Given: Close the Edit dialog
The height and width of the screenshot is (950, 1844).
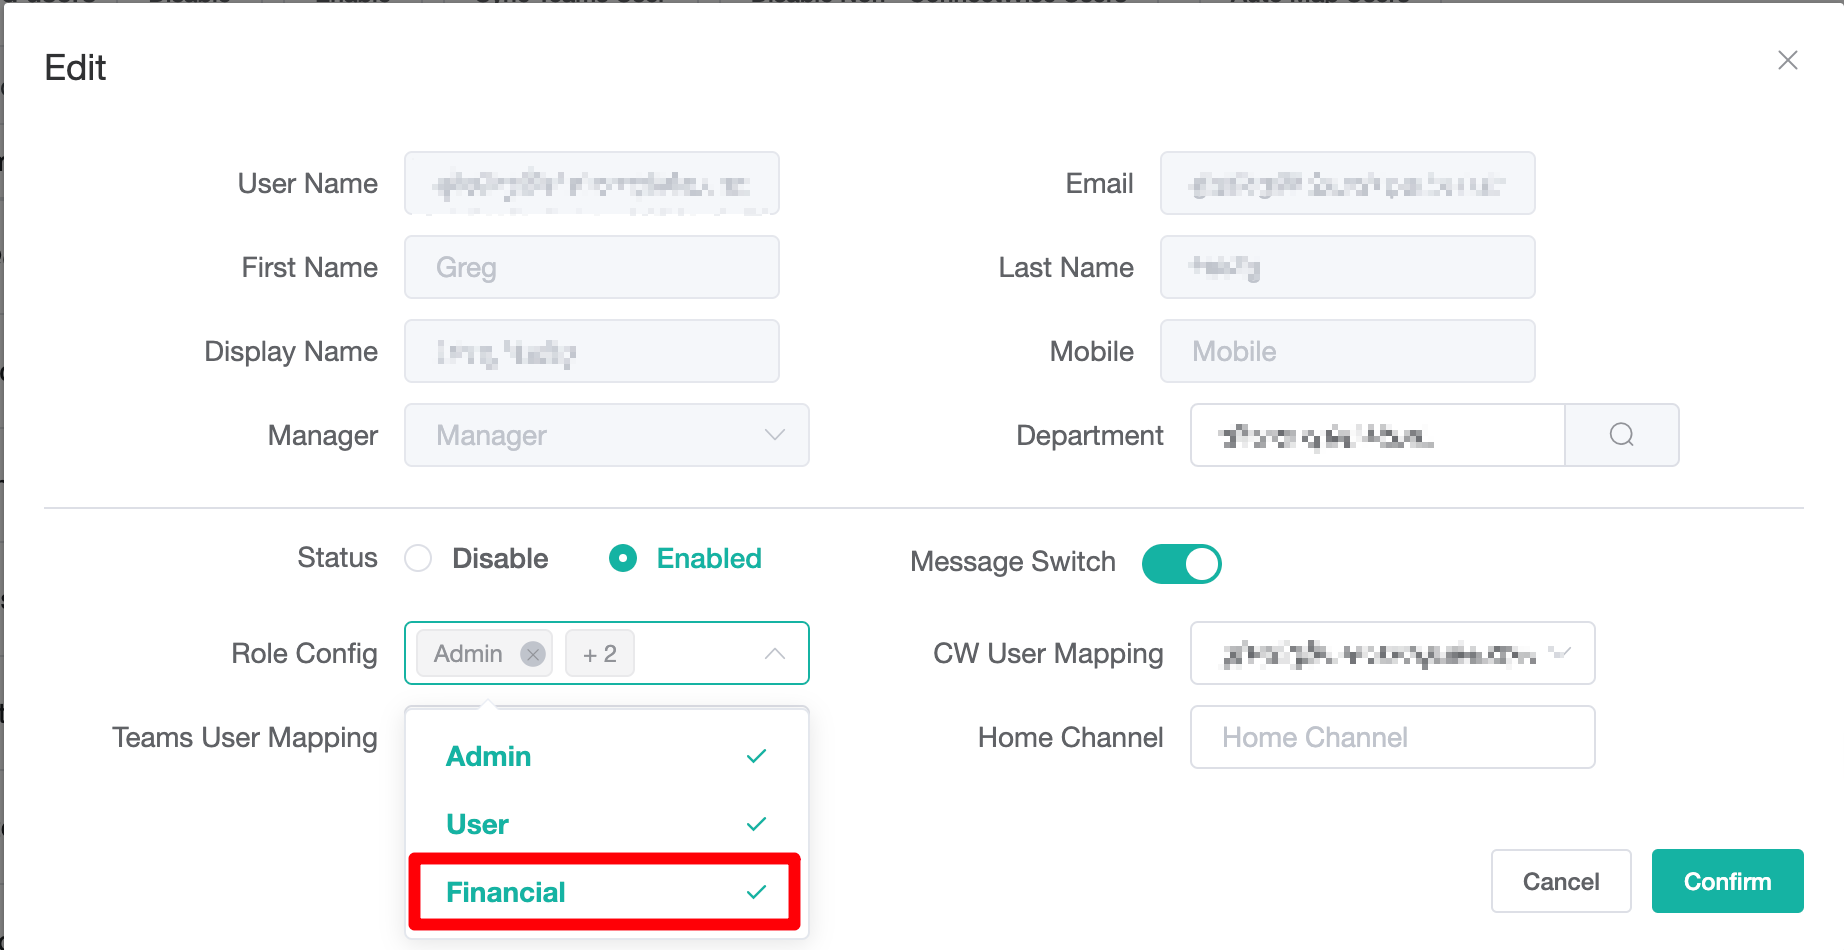Looking at the screenshot, I should coord(1788,60).
